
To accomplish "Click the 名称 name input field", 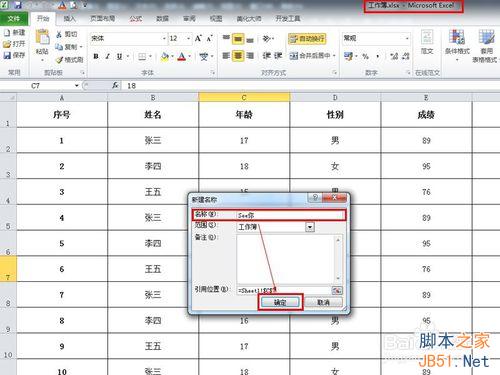I will pos(290,215).
